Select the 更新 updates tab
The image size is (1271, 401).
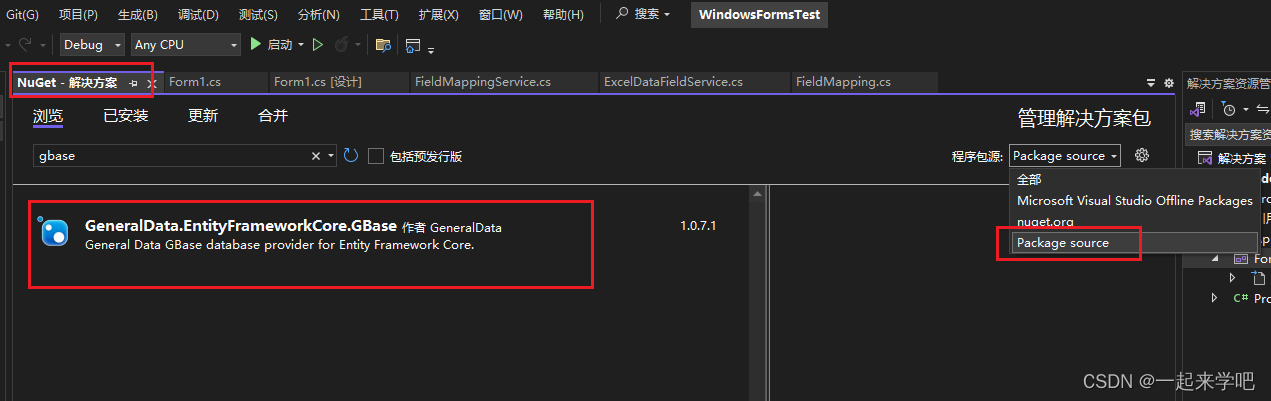point(203,116)
